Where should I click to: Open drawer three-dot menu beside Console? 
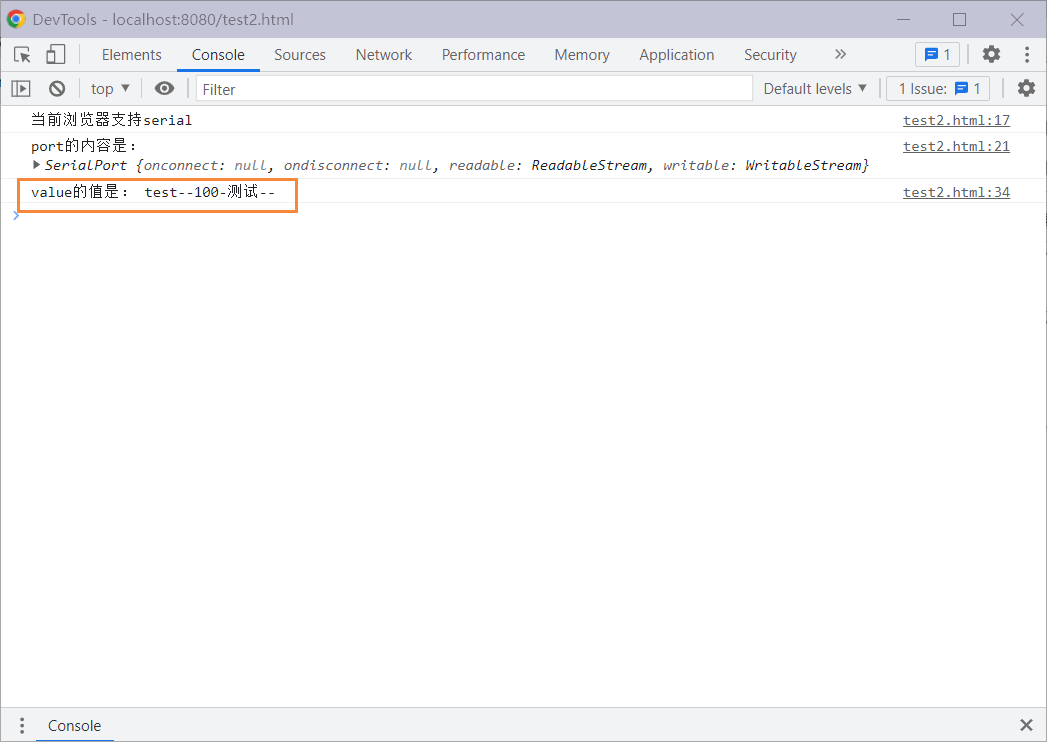(x=22, y=725)
